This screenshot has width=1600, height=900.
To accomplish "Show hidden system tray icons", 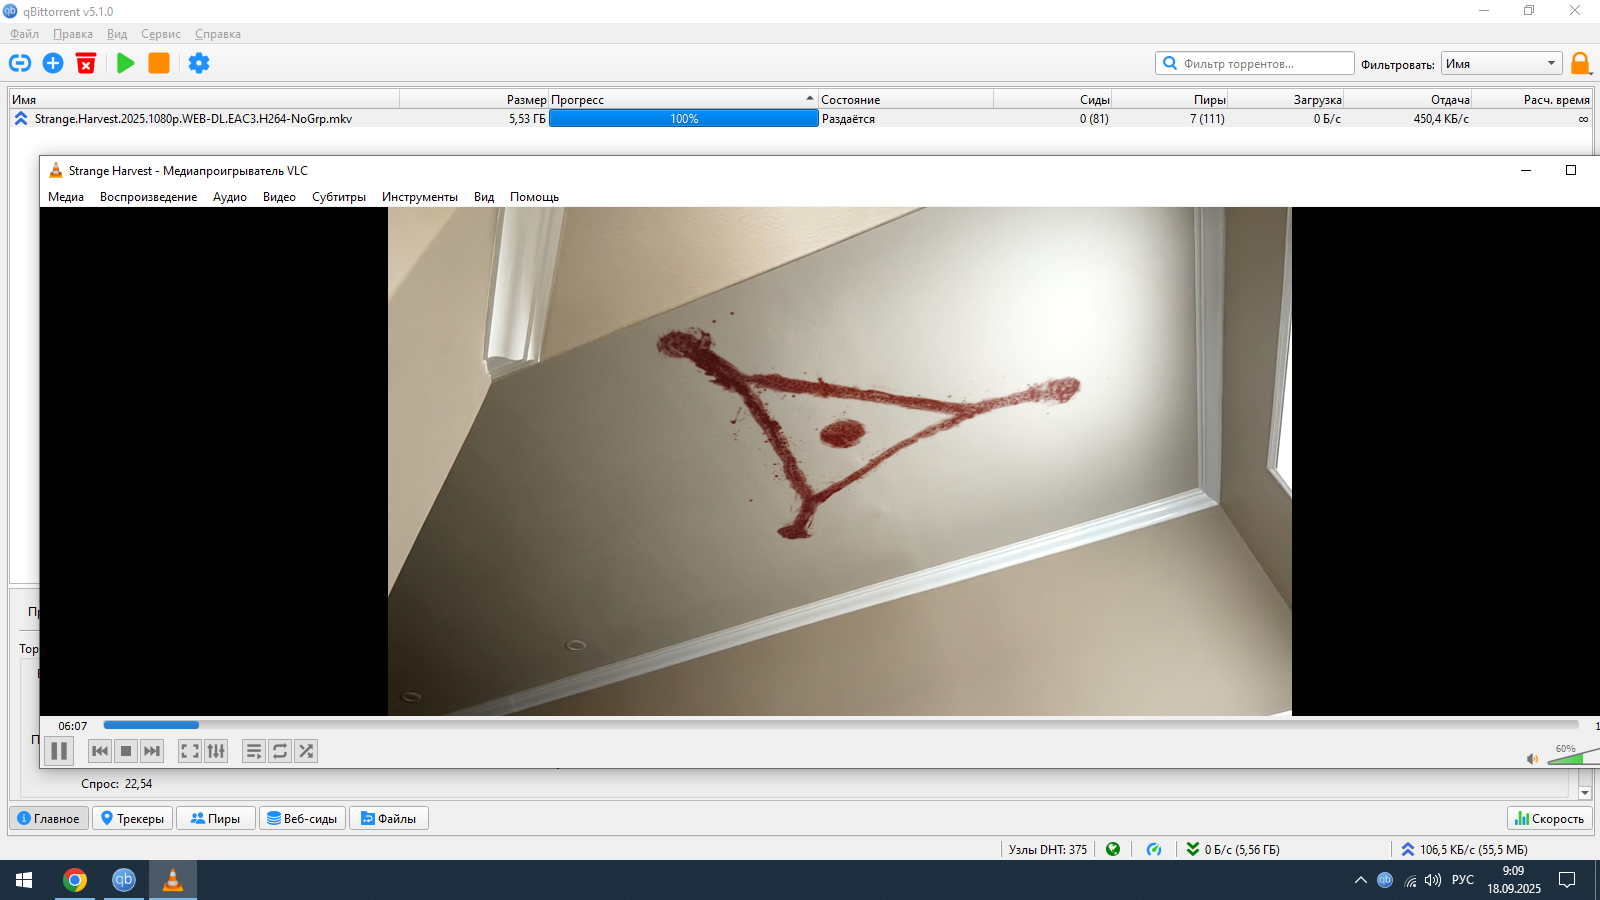I will (1360, 880).
